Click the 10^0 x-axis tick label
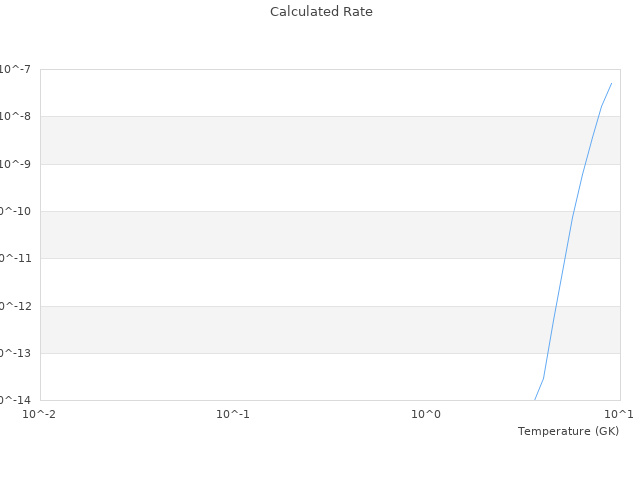640x480 pixels. point(426,414)
